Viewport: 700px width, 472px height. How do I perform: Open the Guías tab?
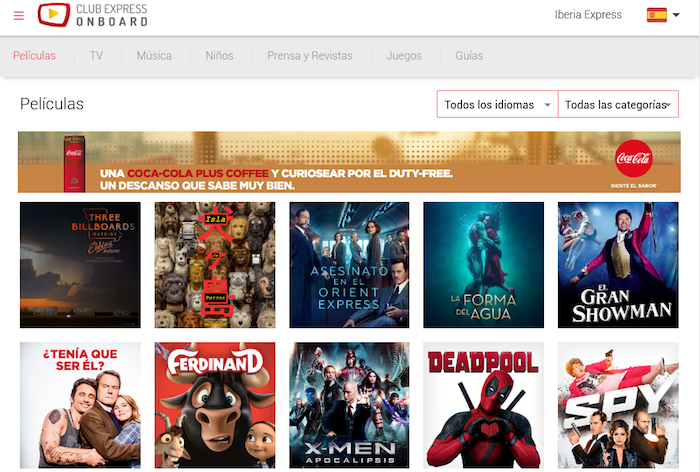coord(469,56)
